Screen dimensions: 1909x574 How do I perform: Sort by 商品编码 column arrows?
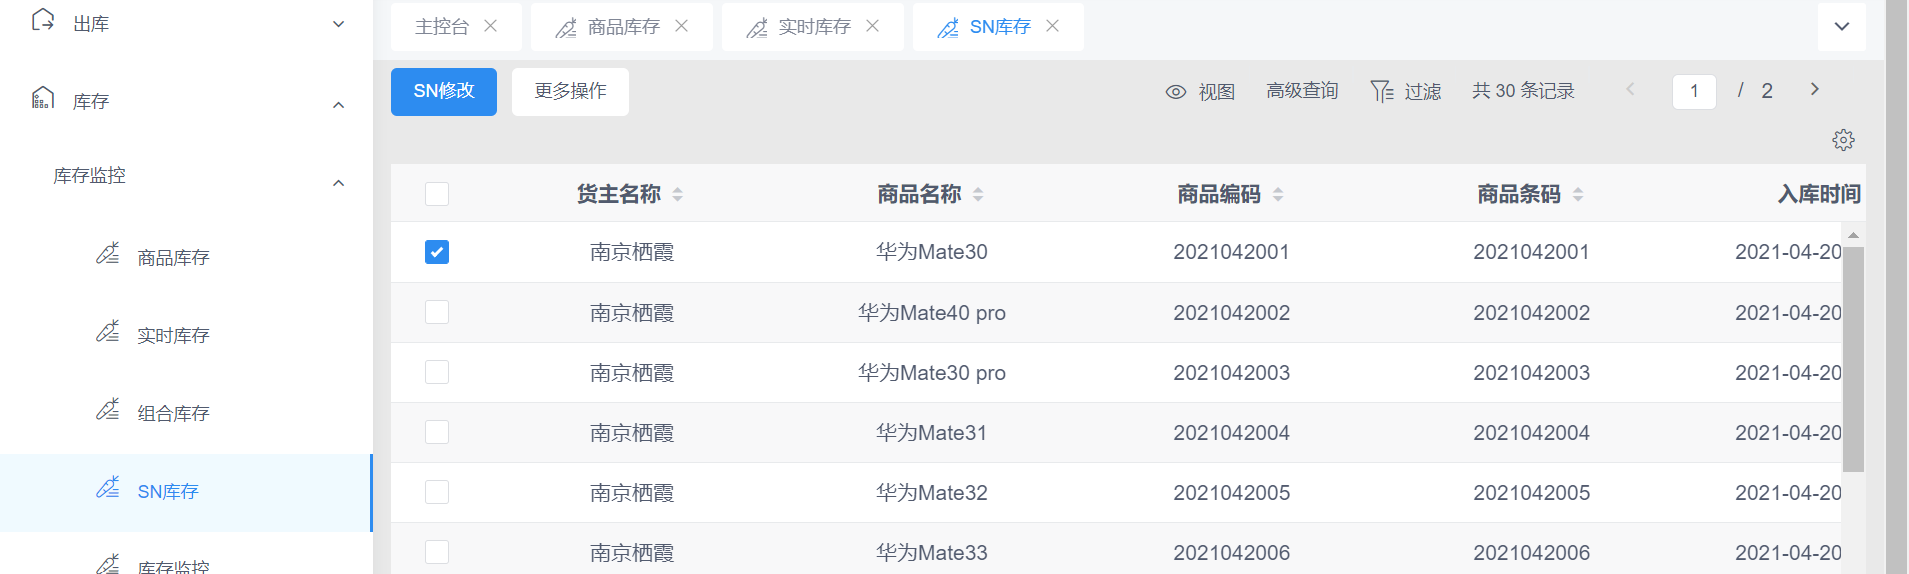(x=1278, y=195)
